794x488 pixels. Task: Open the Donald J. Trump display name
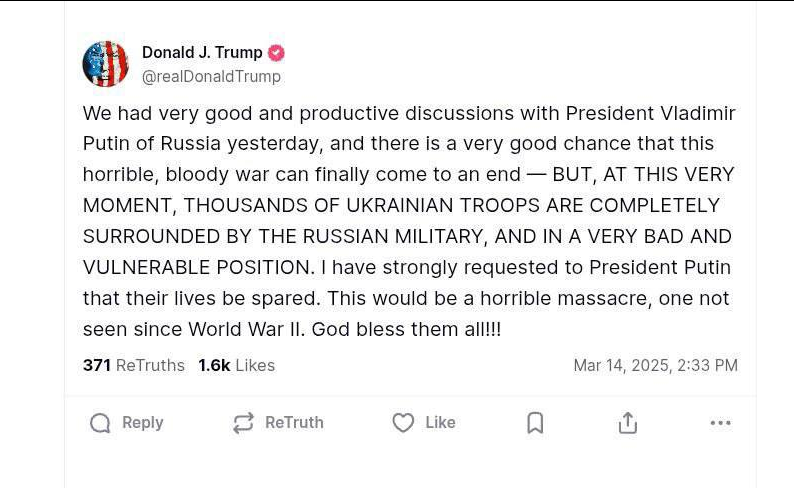[202, 52]
